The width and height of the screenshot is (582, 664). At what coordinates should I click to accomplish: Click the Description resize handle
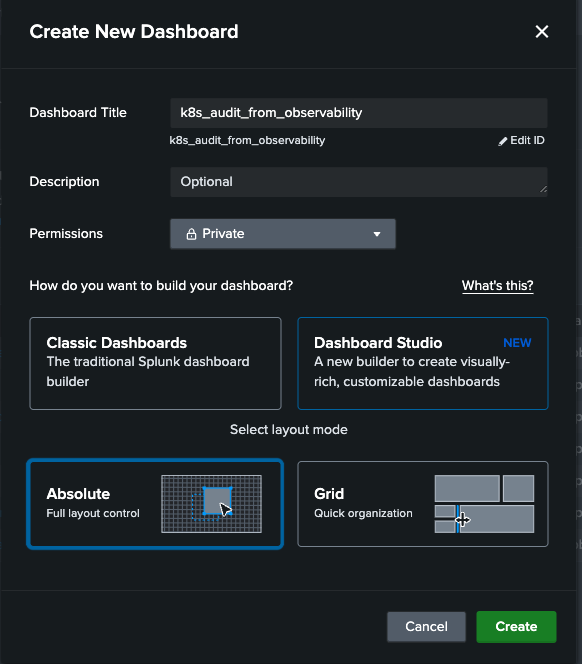(543, 189)
